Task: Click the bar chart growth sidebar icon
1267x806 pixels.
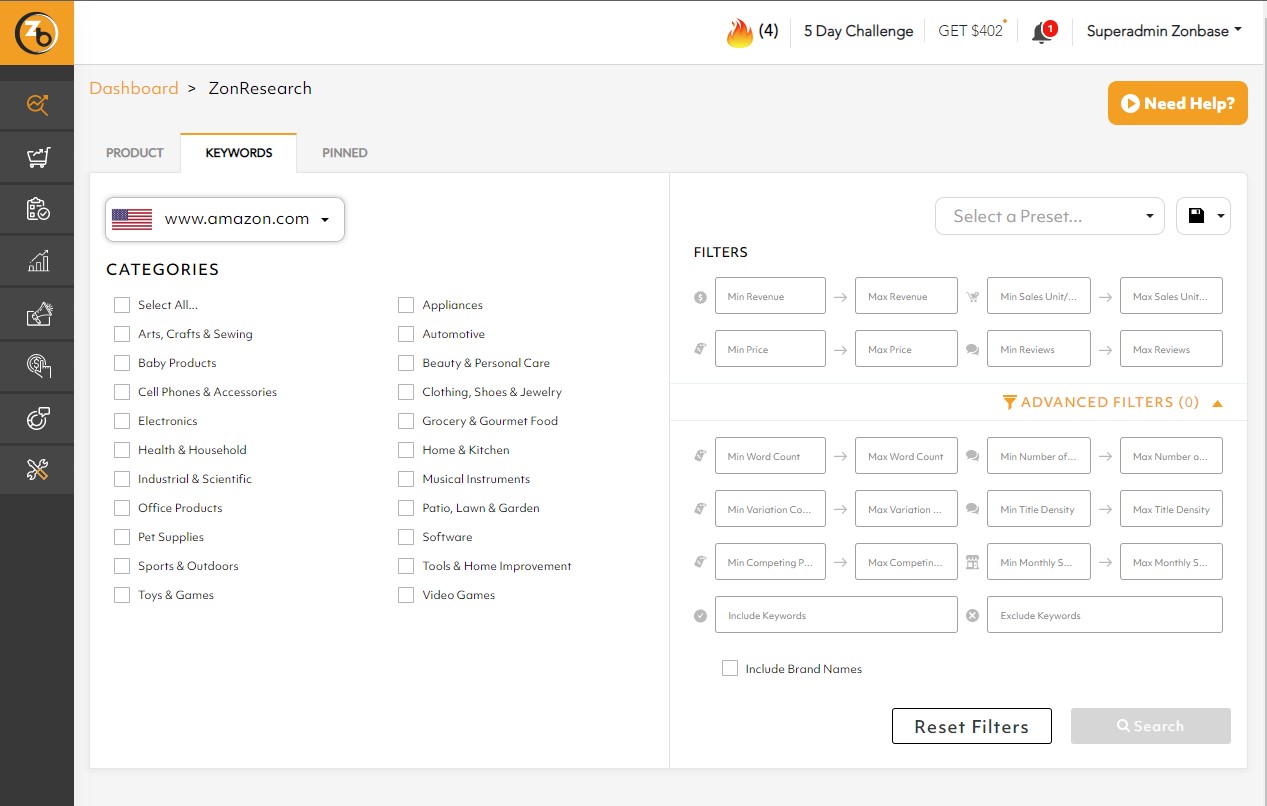Action: pos(37,261)
